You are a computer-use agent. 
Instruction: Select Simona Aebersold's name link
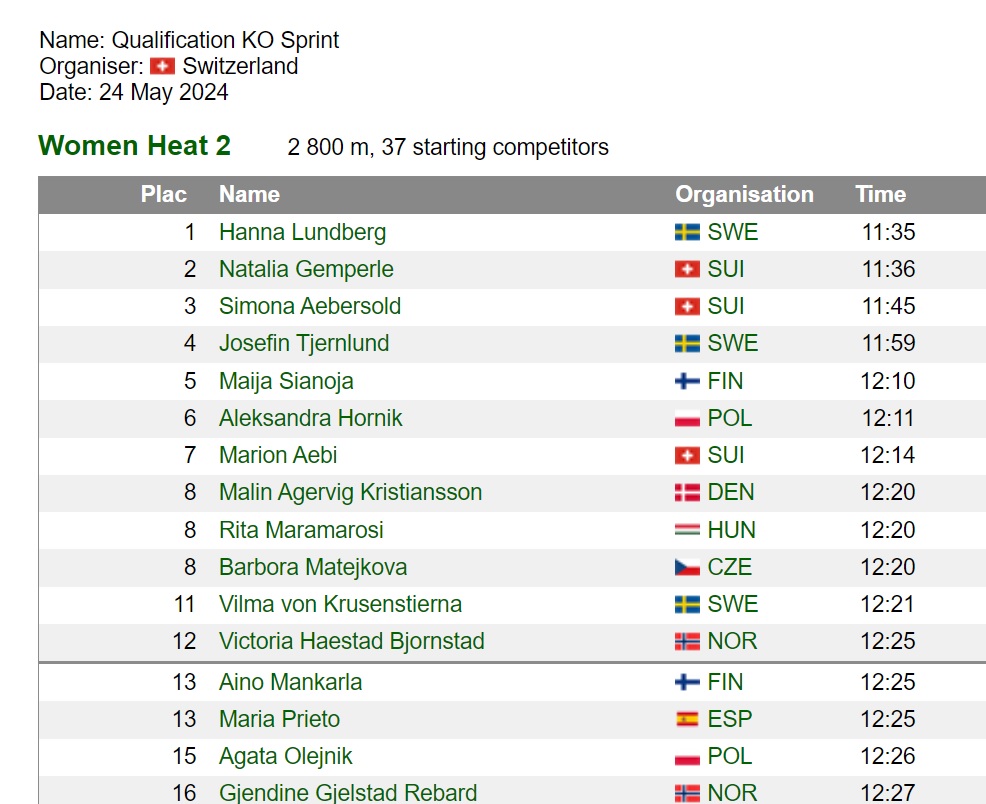[x=310, y=306]
